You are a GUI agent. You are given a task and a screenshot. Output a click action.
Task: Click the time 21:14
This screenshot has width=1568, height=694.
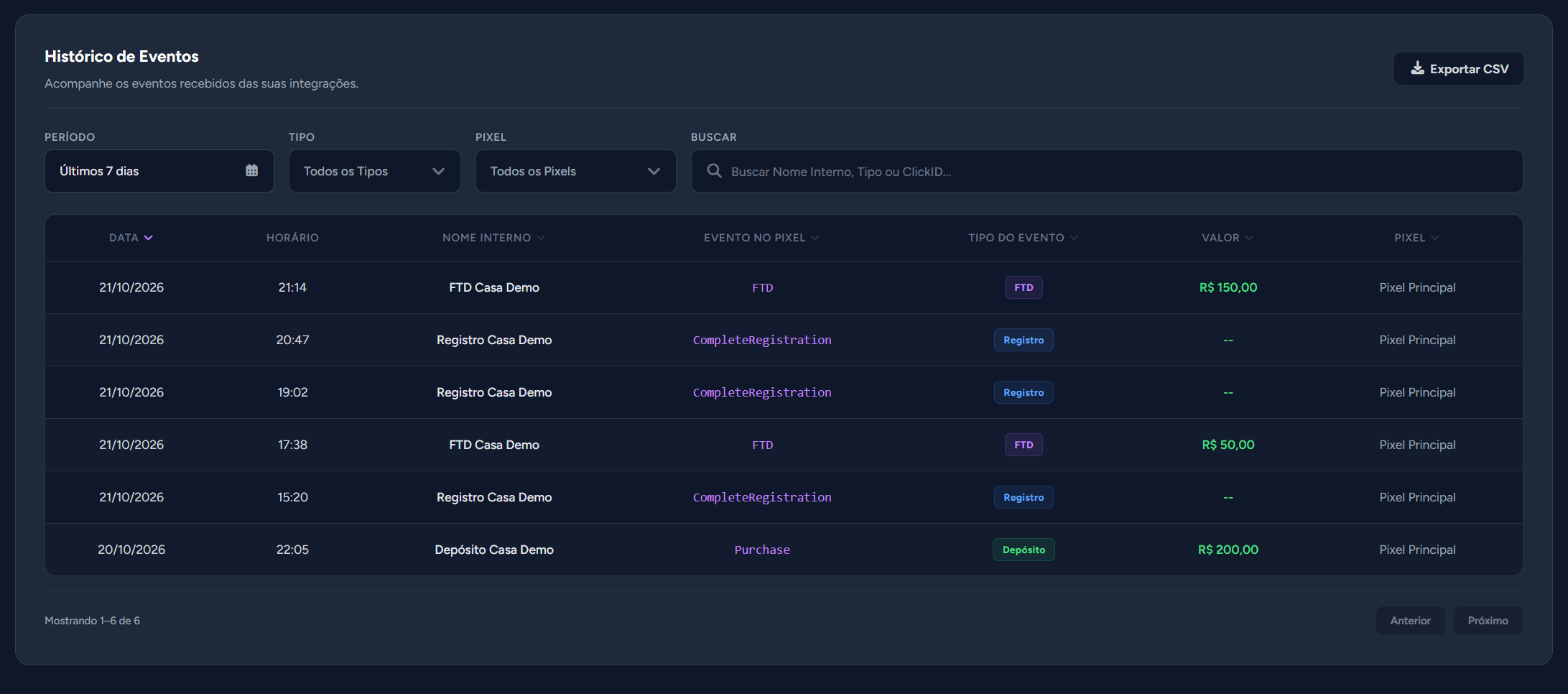tap(292, 288)
